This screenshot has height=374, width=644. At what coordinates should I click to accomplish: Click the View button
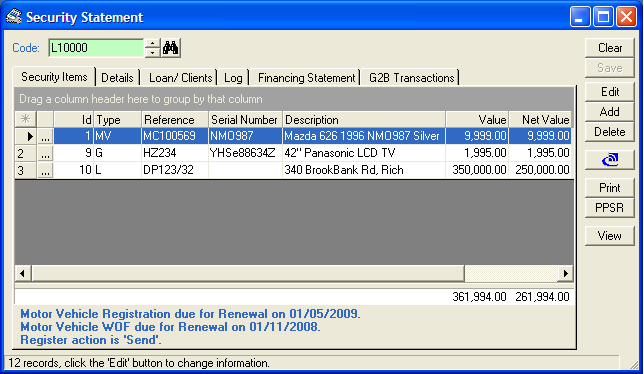click(x=610, y=236)
